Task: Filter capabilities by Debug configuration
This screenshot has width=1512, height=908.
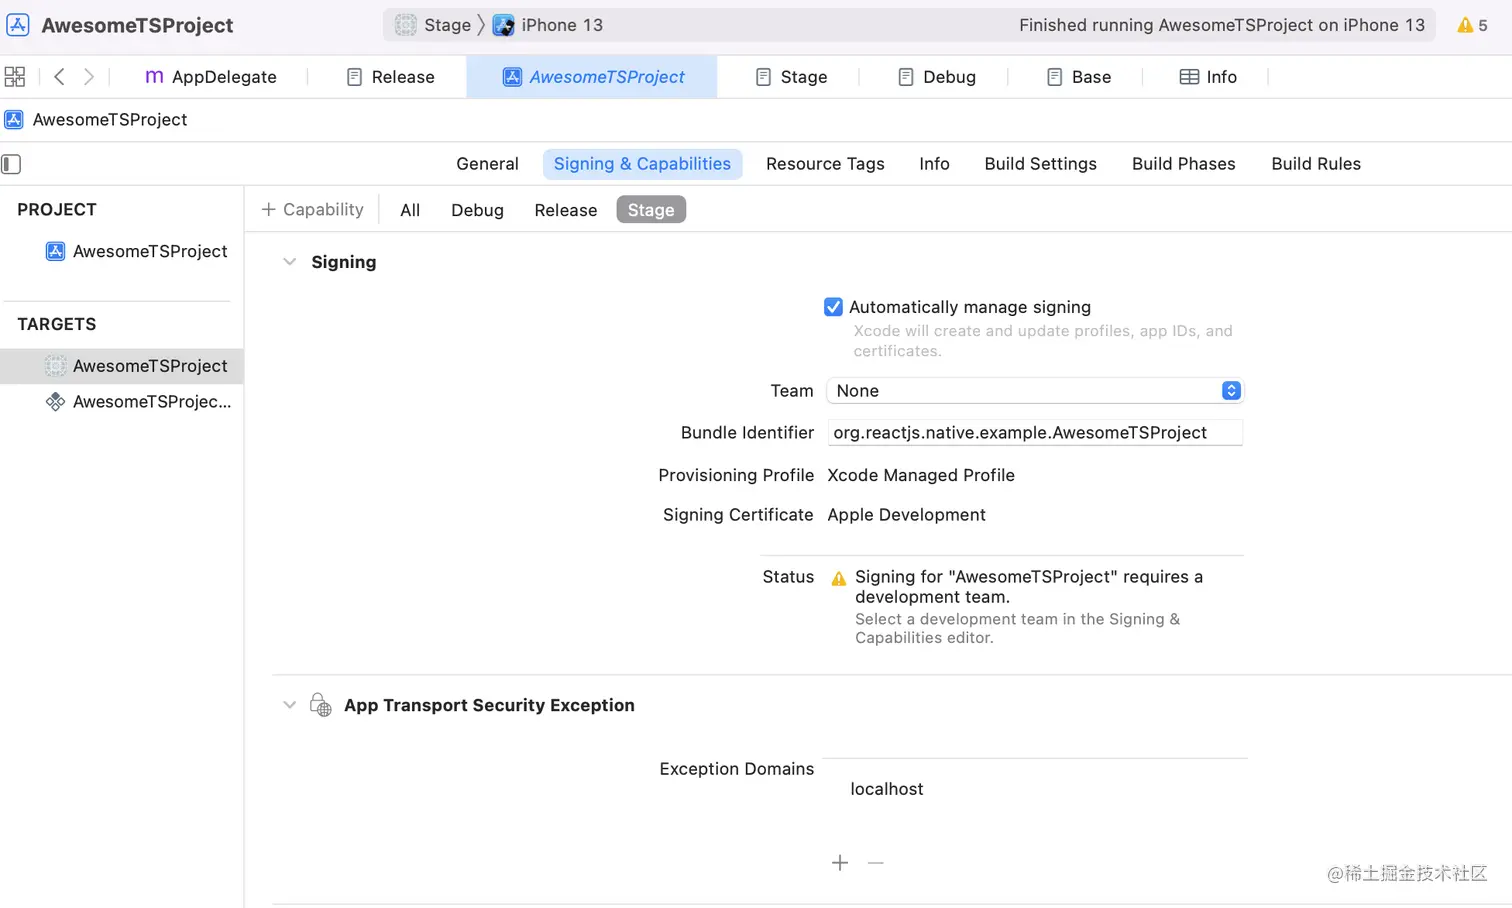Action: click(x=477, y=210)
